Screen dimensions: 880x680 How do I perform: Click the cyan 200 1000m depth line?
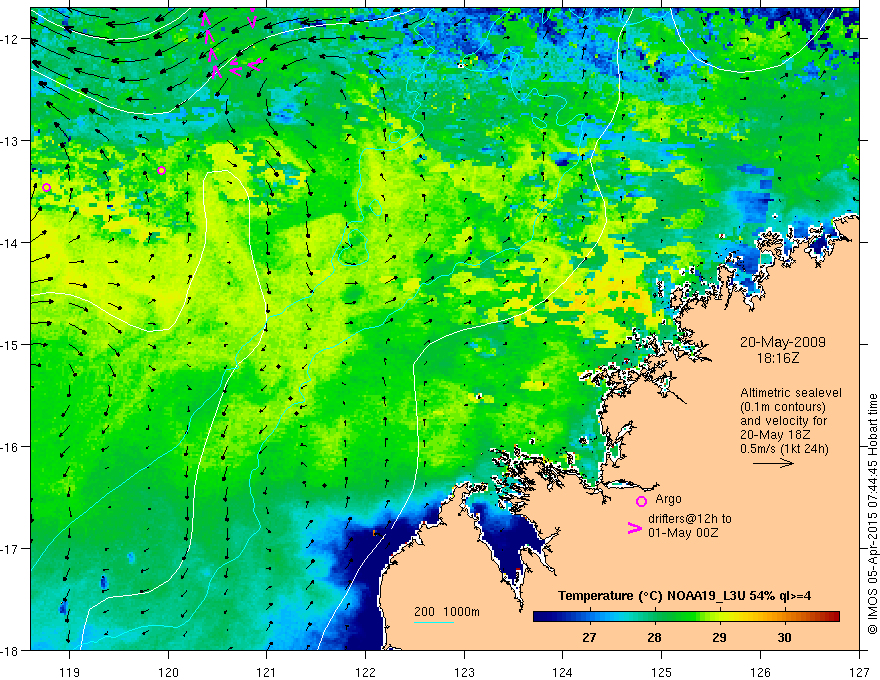coord(434,622)
